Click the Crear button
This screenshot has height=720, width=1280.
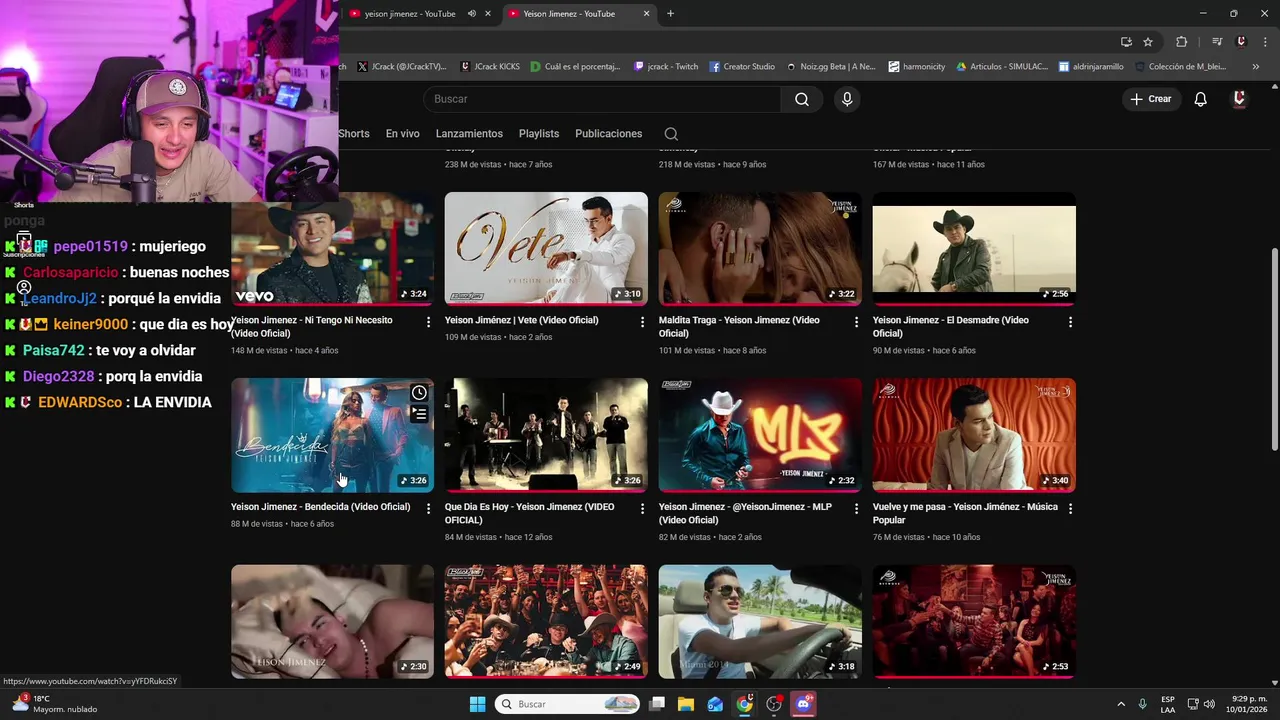(1151, 99)
